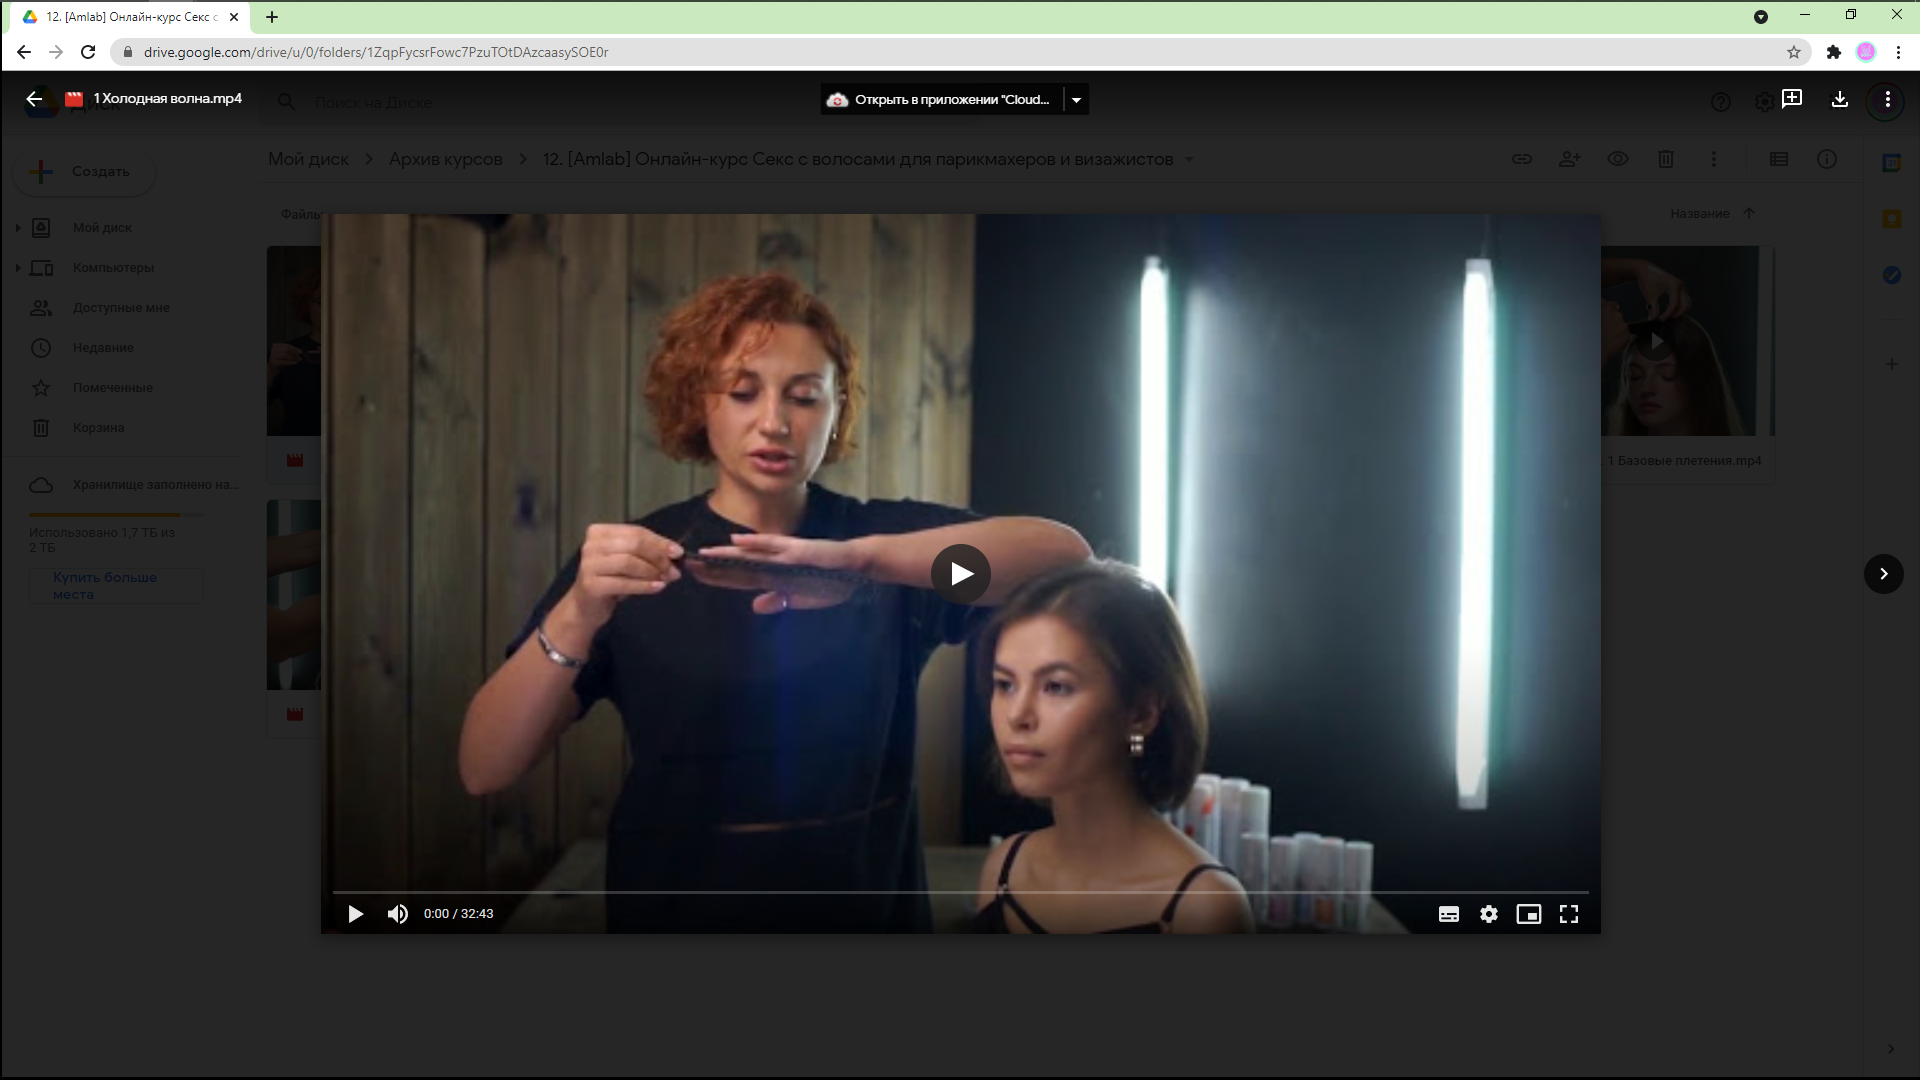
Task: Show details info panel icon
Action: tap(1827, 159)
